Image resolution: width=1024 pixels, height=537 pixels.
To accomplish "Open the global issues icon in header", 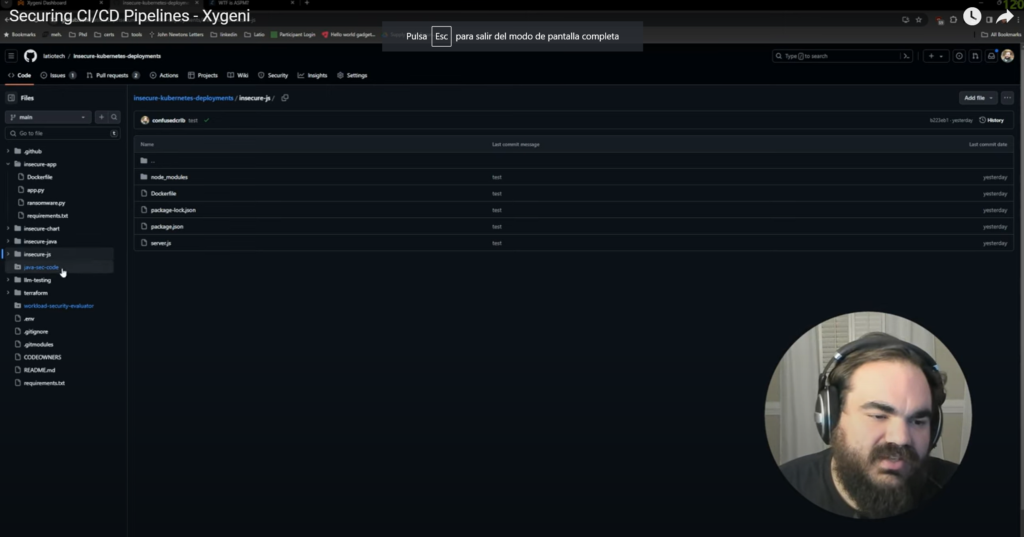I will pos(959,56).
